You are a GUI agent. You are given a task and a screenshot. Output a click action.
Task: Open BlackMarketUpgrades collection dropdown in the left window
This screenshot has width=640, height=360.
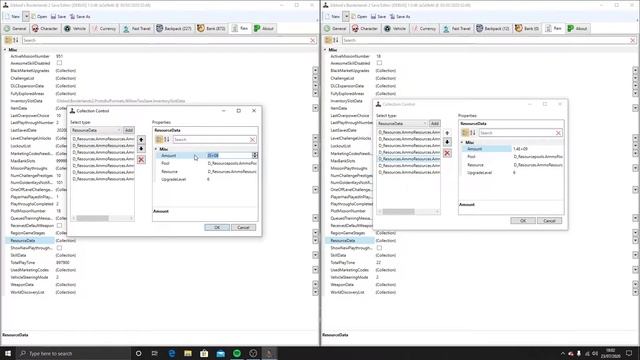(315, 71)
